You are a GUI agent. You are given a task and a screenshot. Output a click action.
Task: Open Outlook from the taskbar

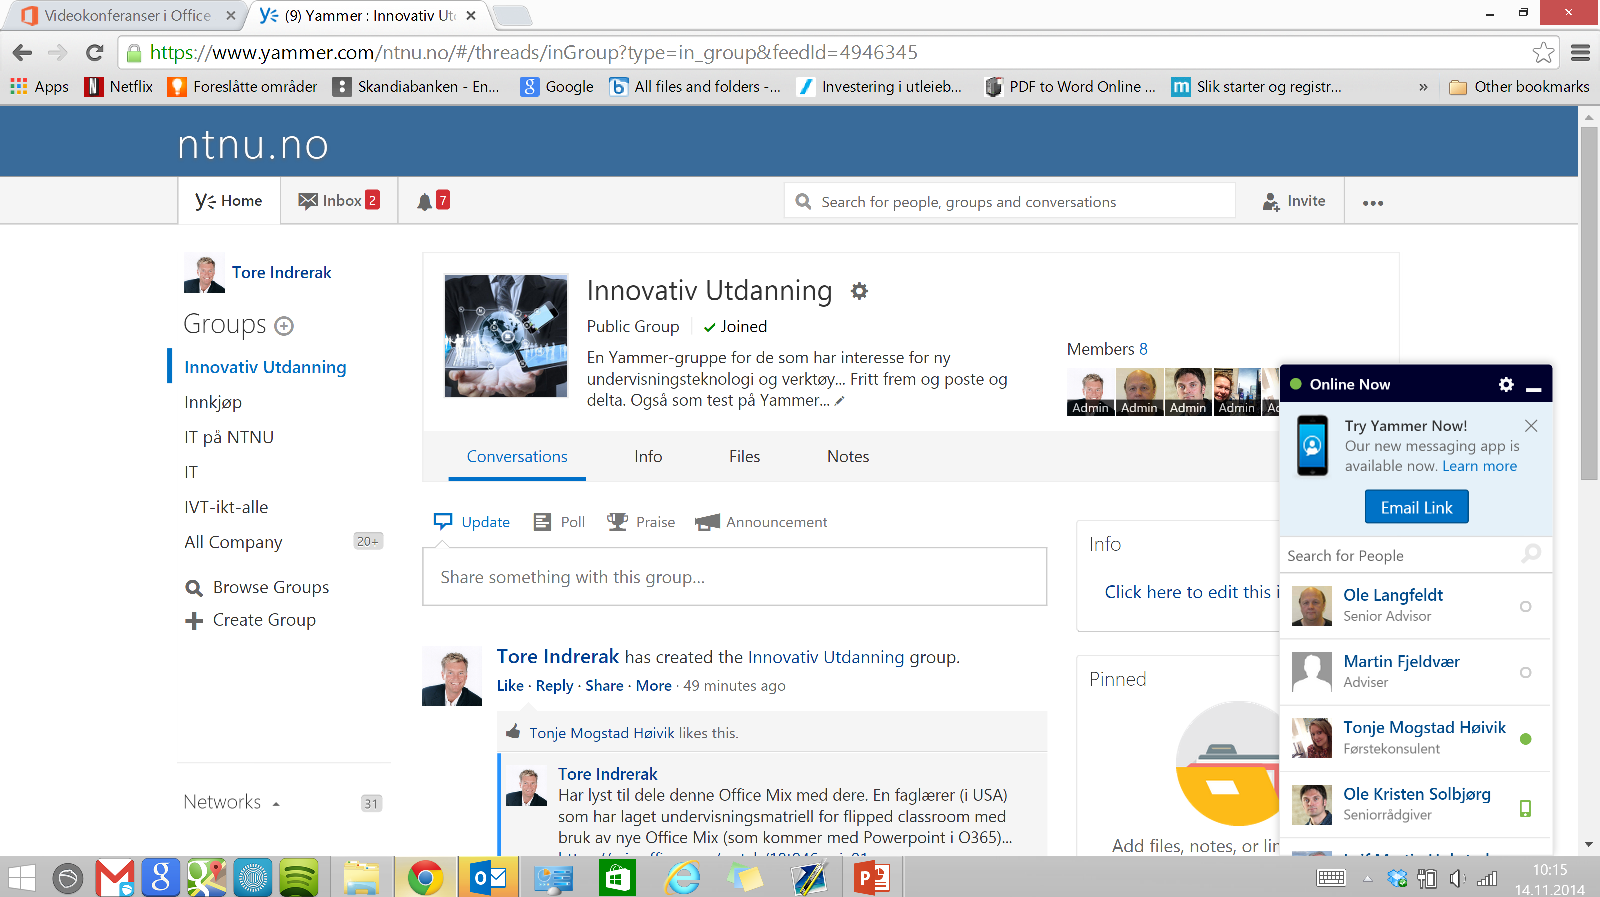(x=489, y=878)
